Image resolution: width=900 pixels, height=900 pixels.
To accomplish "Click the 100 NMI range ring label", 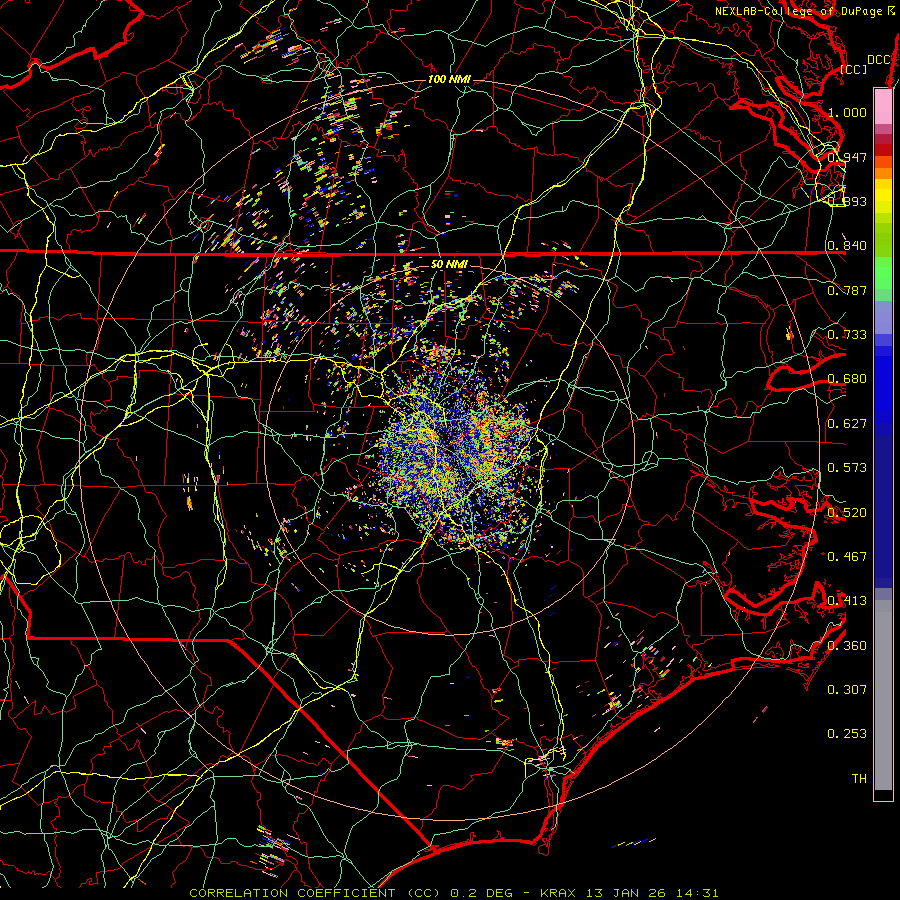I will 449,79.
